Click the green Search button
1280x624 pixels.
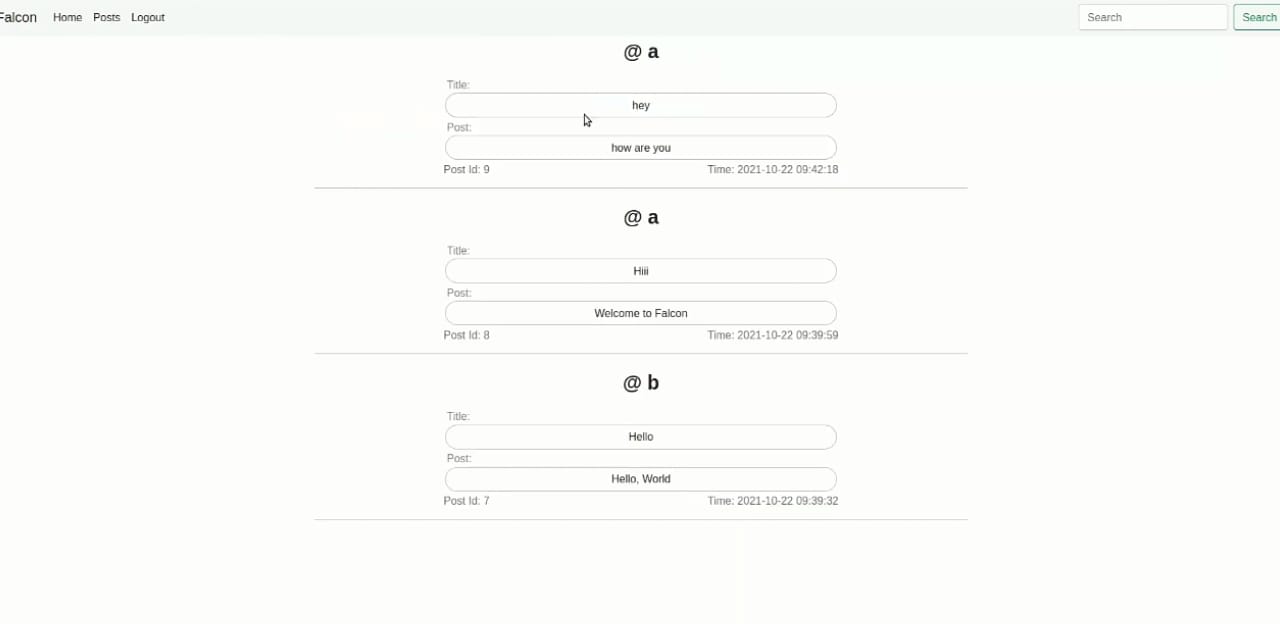point(1258,17)
